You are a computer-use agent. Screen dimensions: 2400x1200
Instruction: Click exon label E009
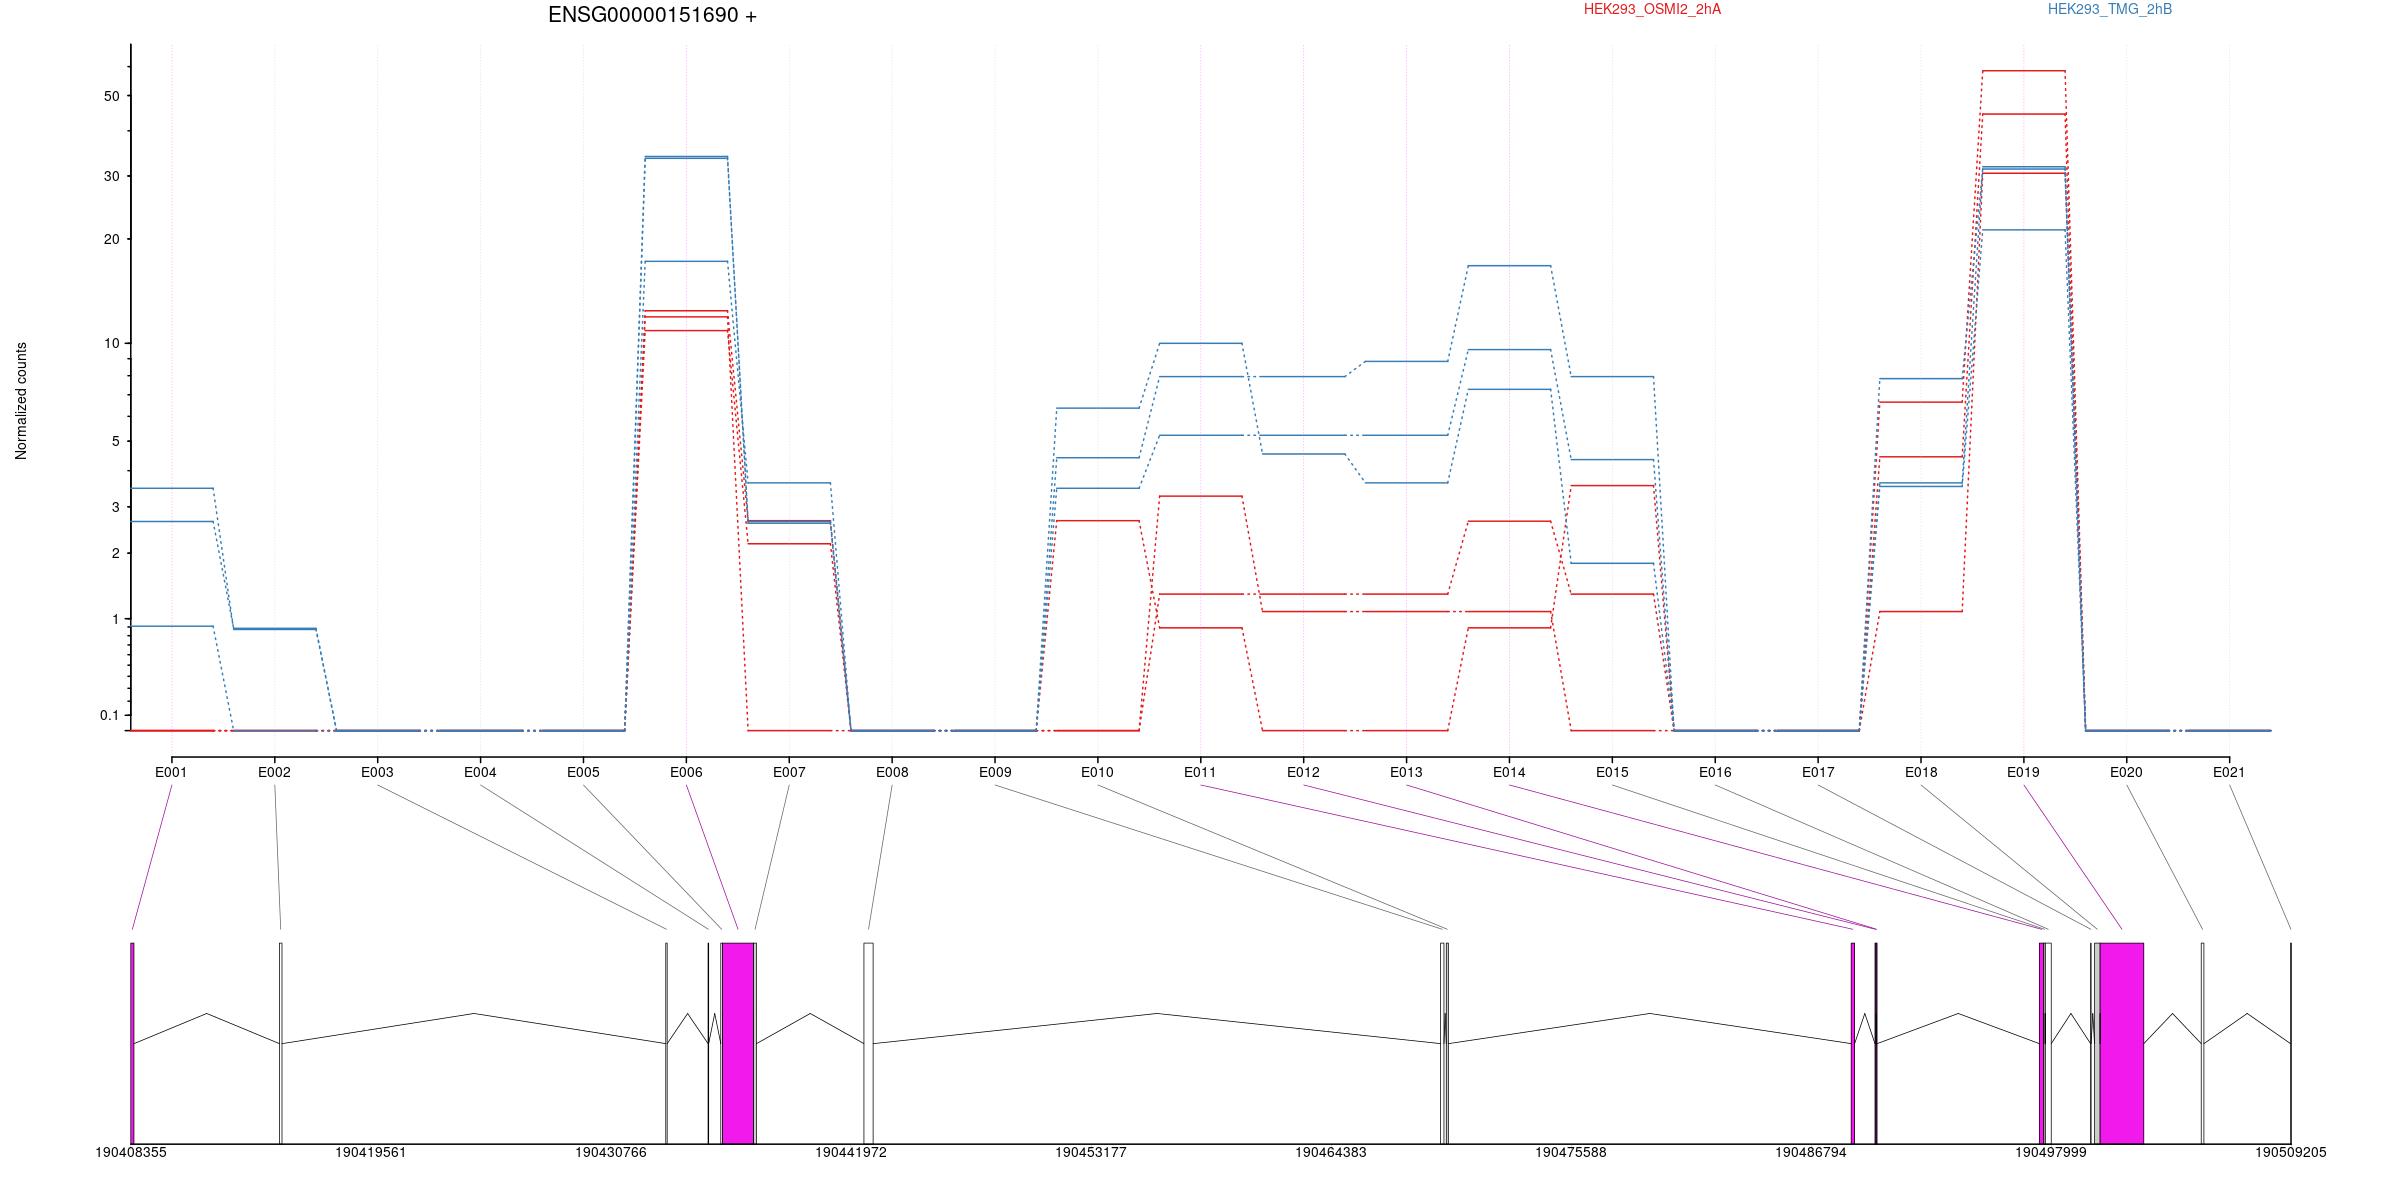pos(995,772)
